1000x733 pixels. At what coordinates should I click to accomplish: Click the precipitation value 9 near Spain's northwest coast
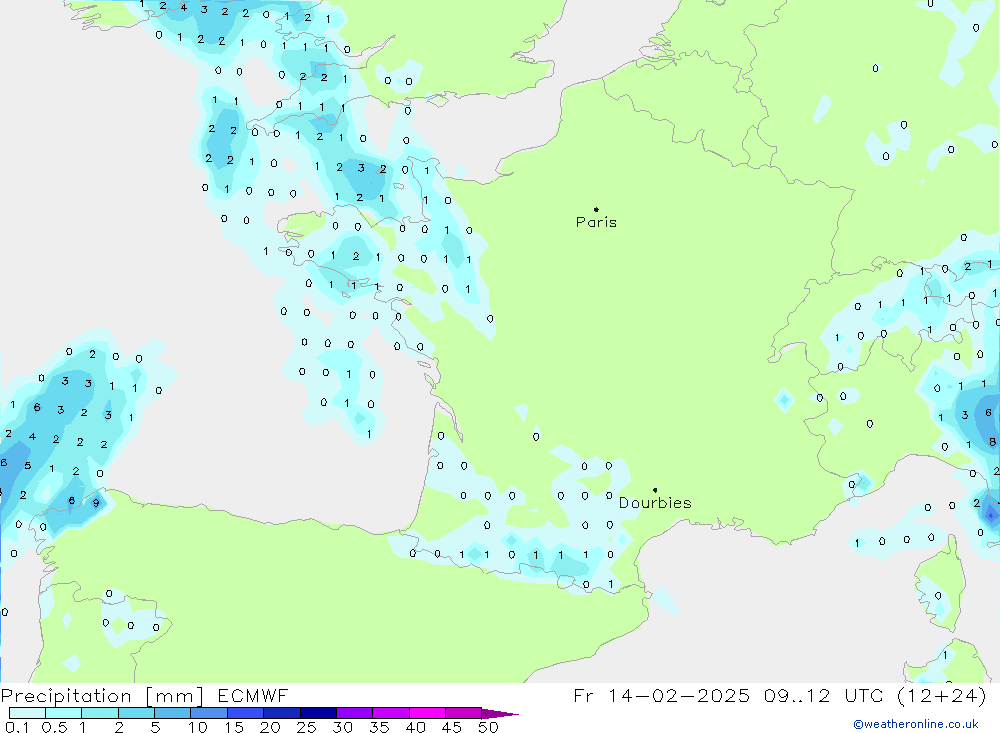[96, 503]
